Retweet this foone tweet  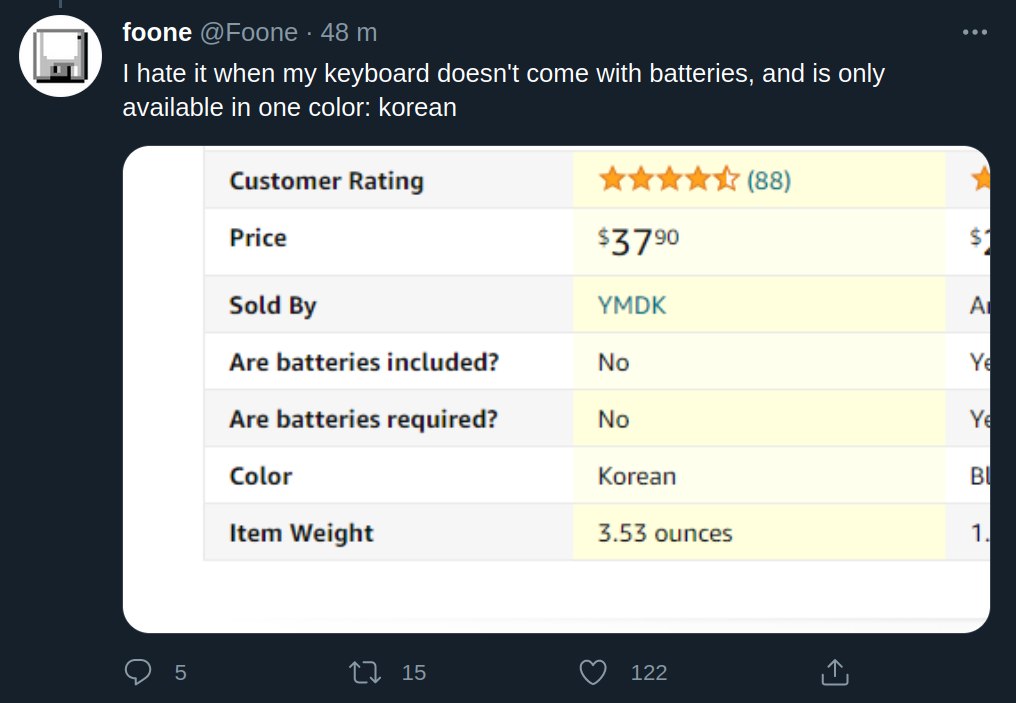367,672
